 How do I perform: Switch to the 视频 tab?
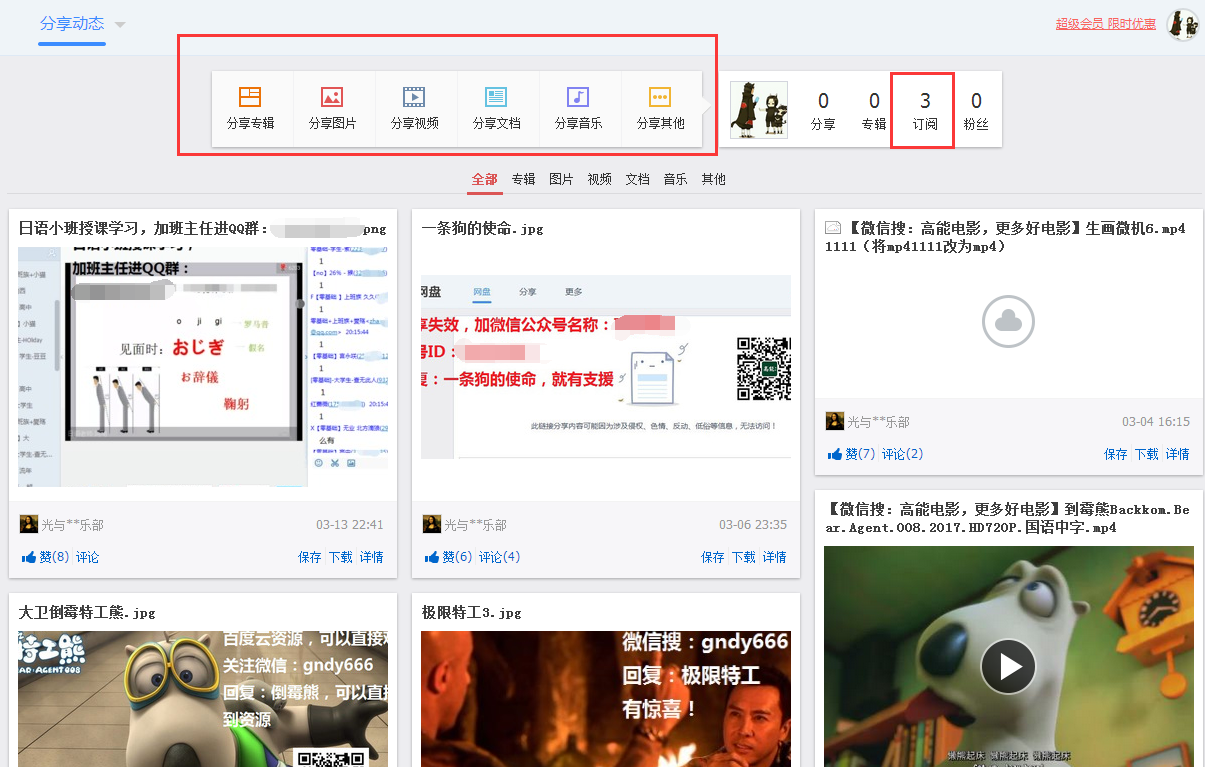pos(599,179)
